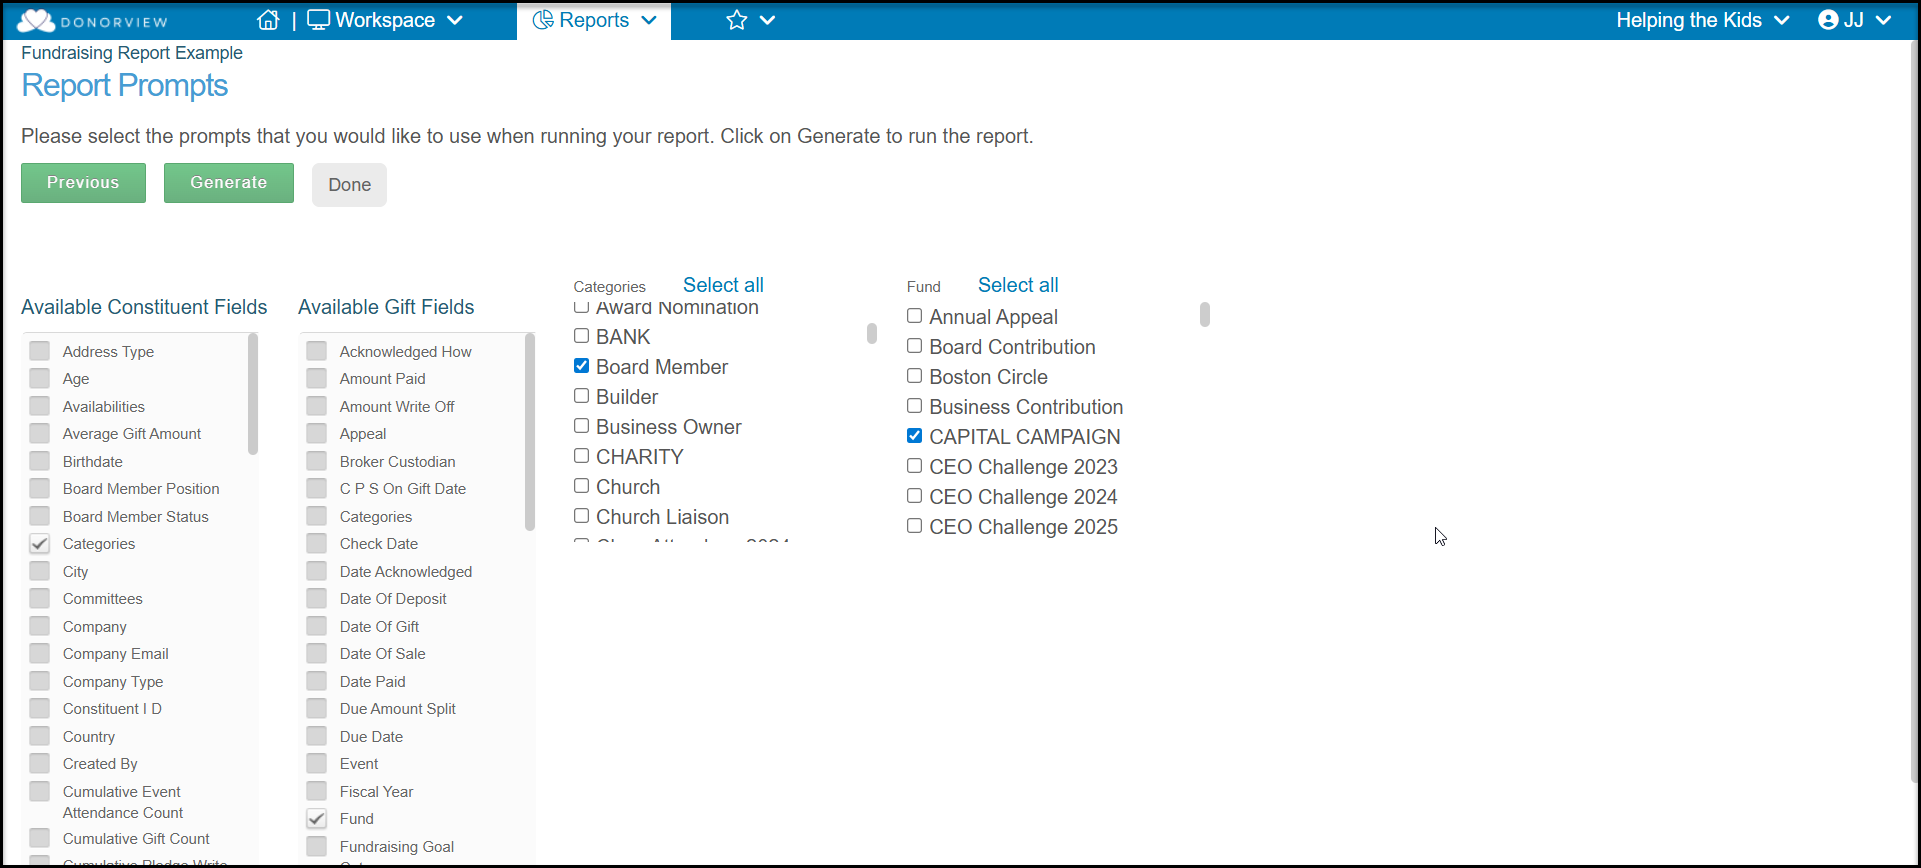Expand the Favorites star dropdown chevron
The height and width of the screenshot is (868, 1921).
pos(767,20)
